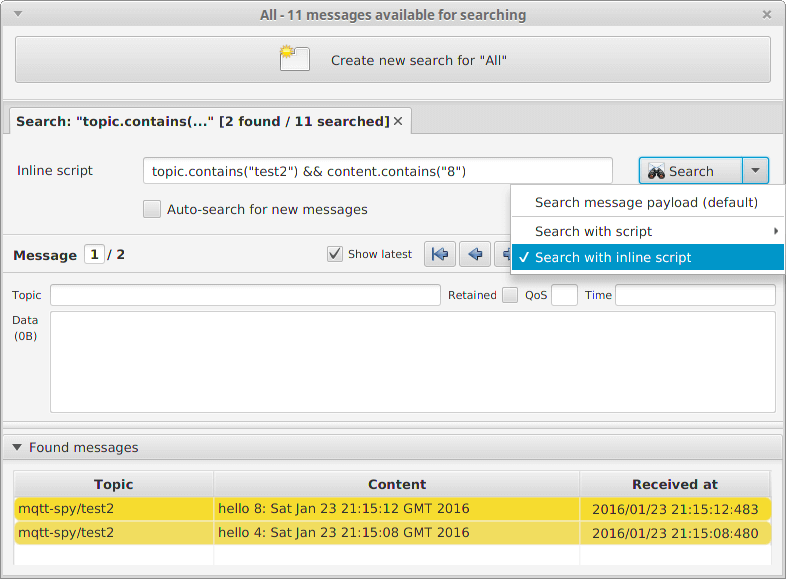
Task: Enable Auto-search for new messages checkbox
Action: pyautogui.click(x=152, y=209)
